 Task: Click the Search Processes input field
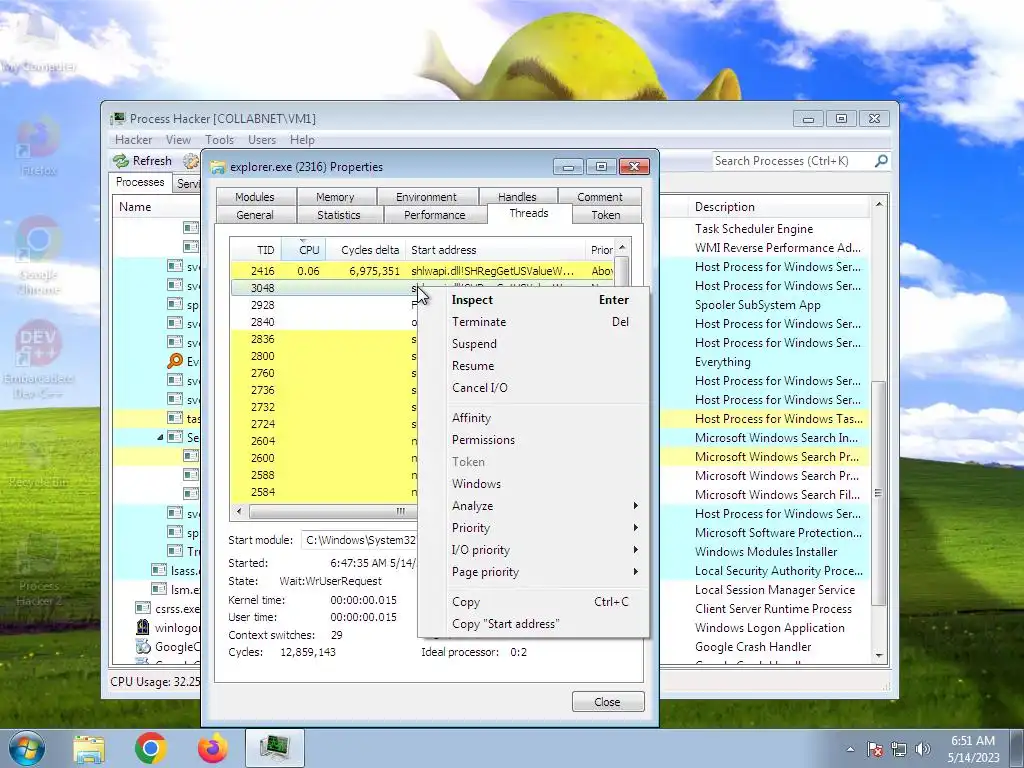tap(793, 161)
